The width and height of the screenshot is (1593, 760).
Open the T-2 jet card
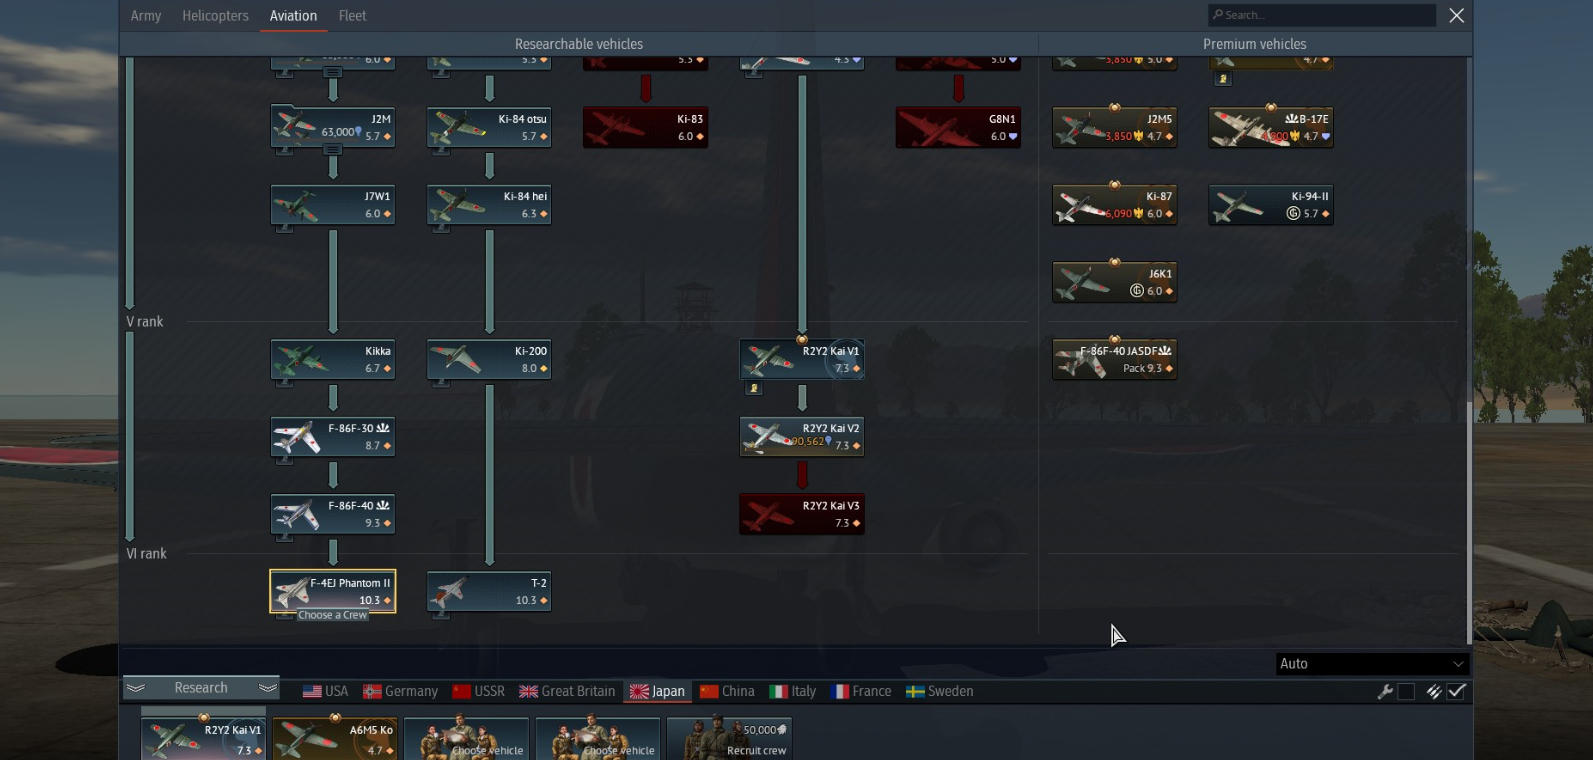coord(489,591)
